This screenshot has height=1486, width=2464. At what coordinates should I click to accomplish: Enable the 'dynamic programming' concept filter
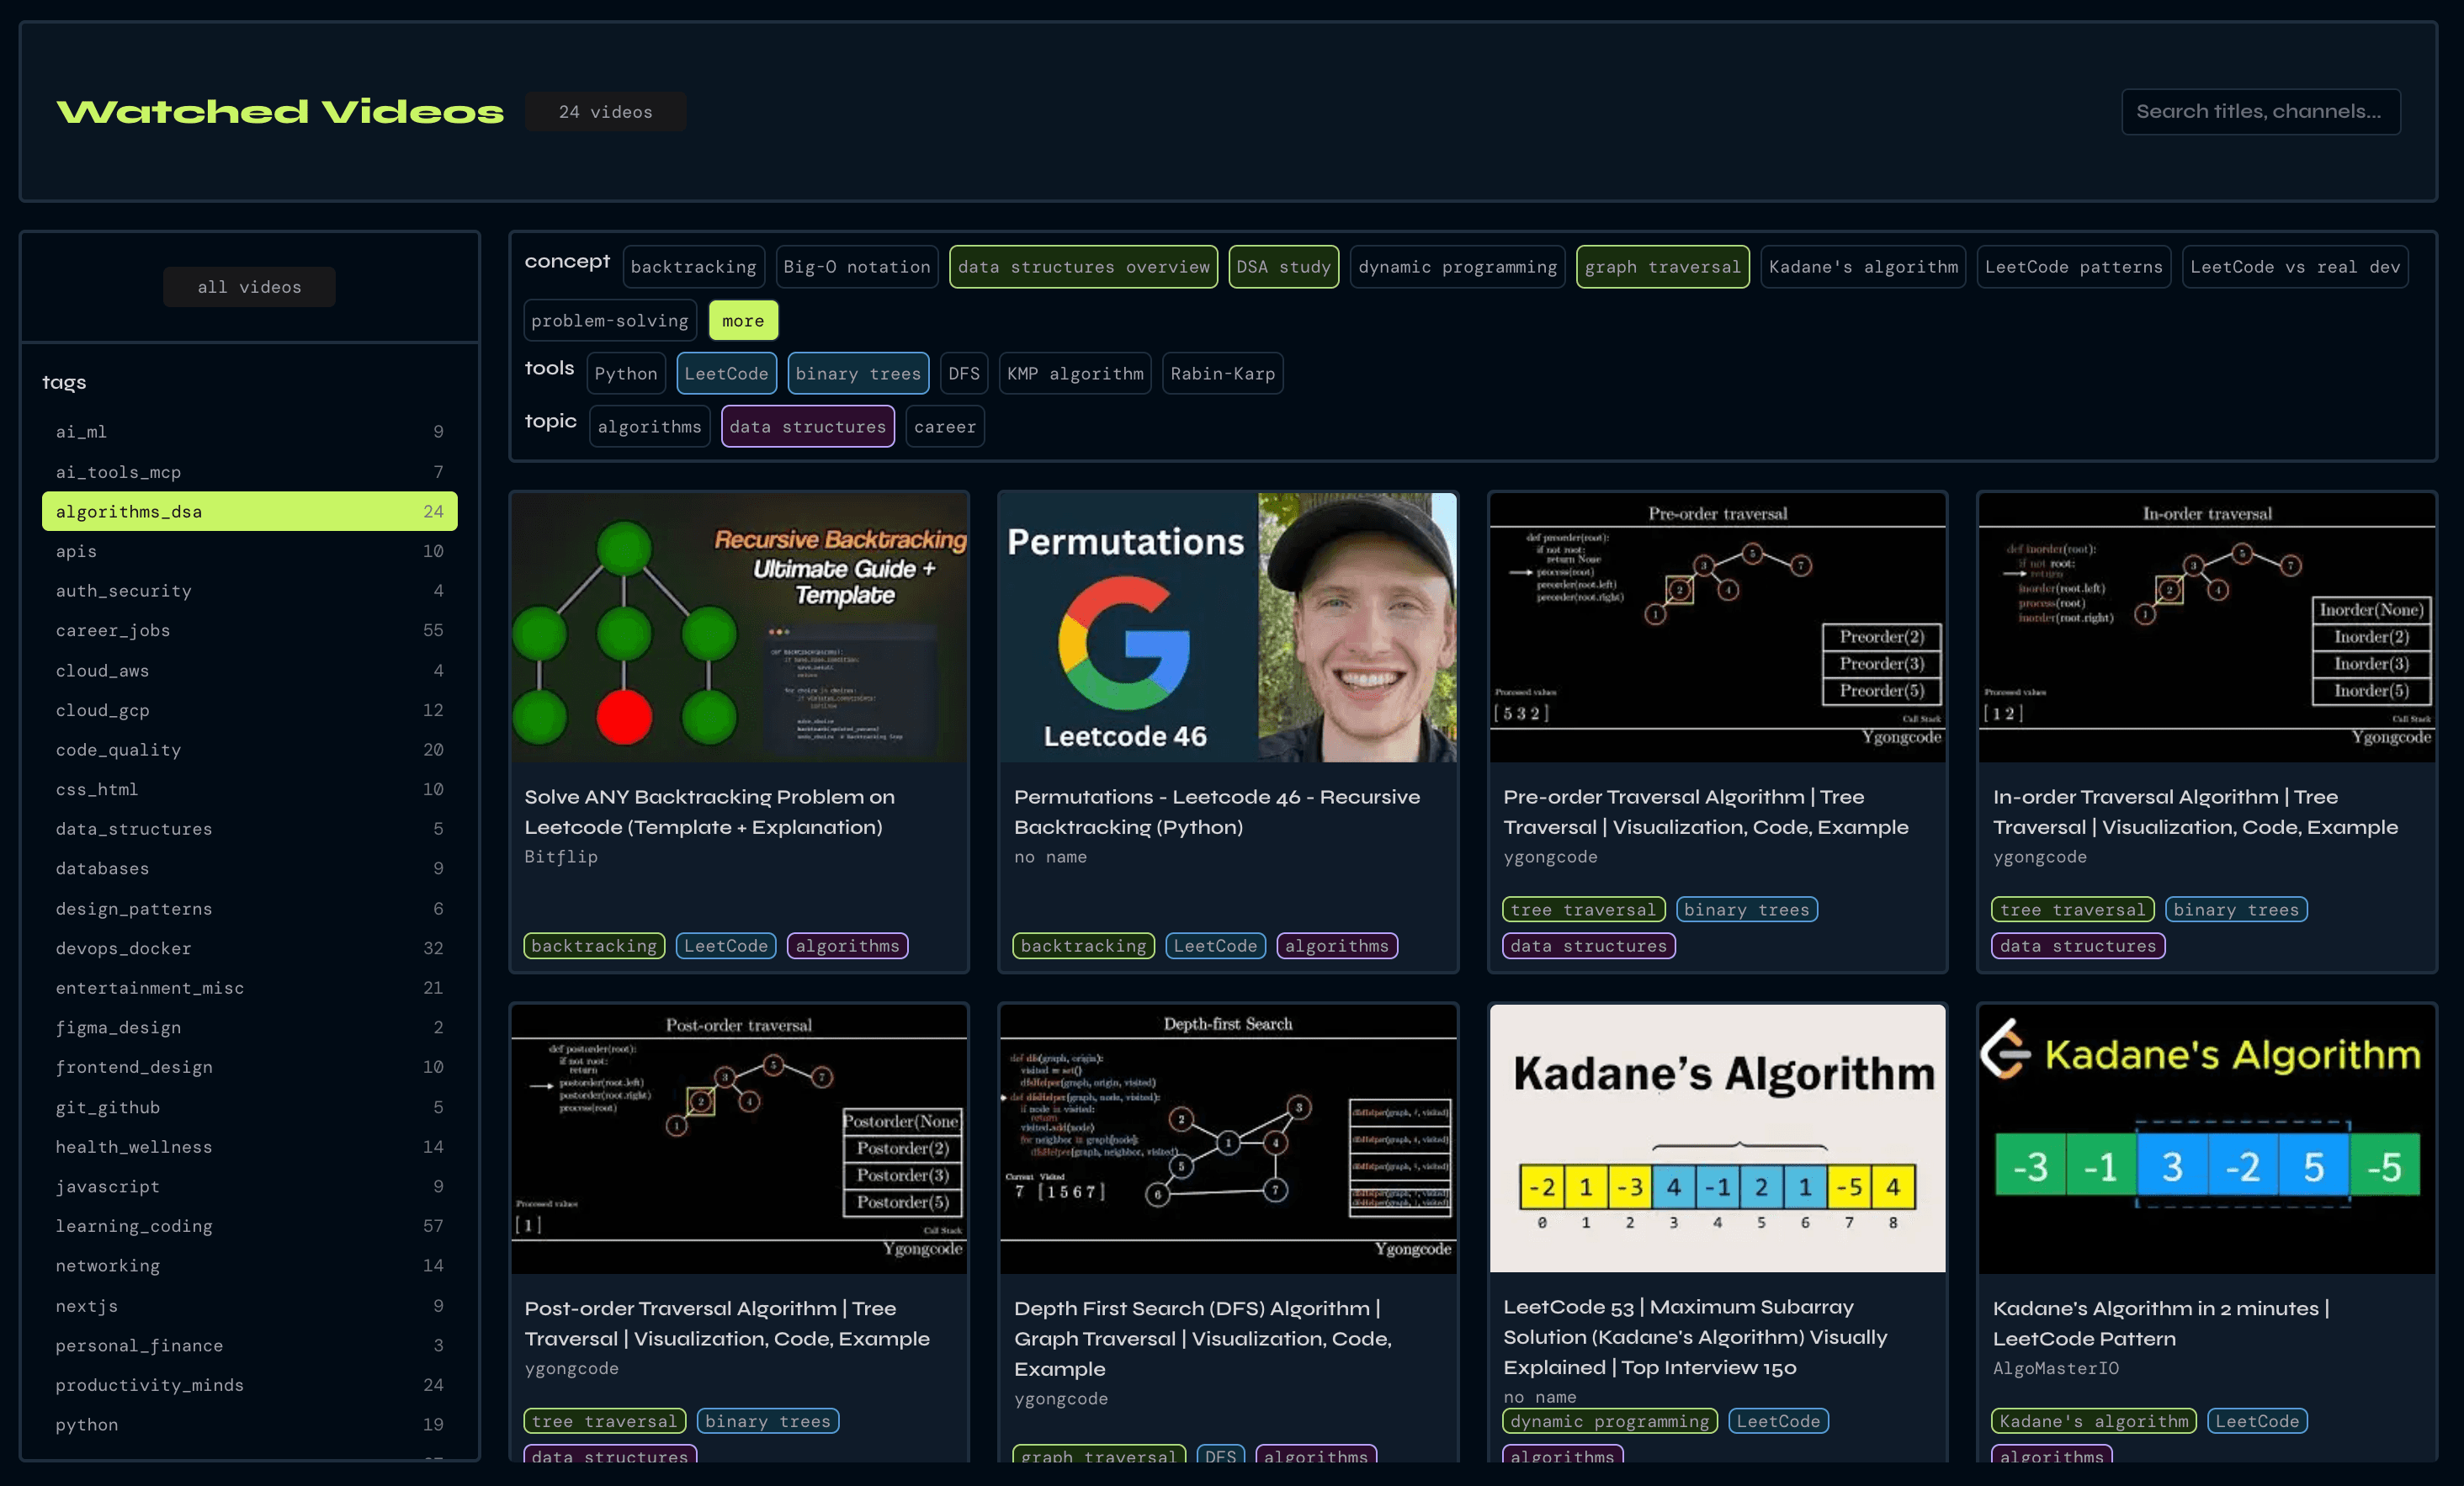[x=1457, y=267]
